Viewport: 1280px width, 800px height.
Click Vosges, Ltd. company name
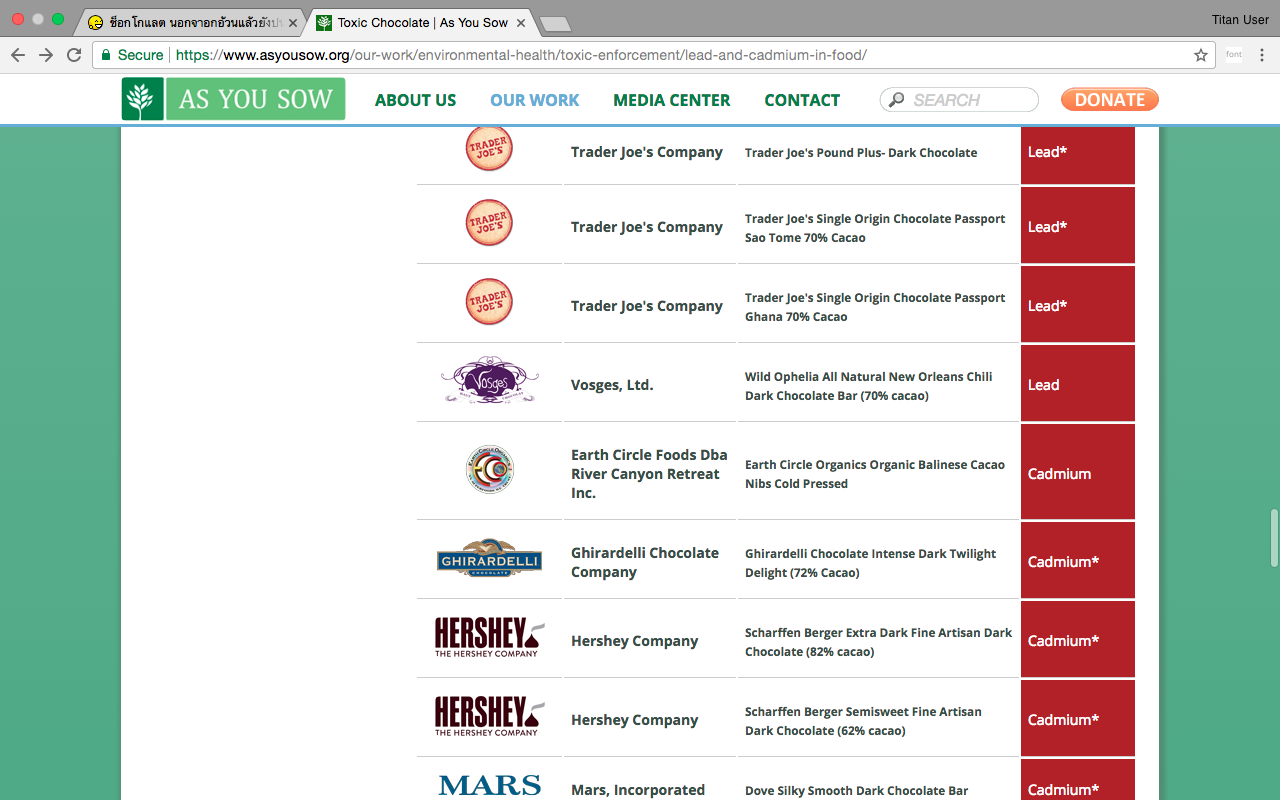(x=612, y=385)
